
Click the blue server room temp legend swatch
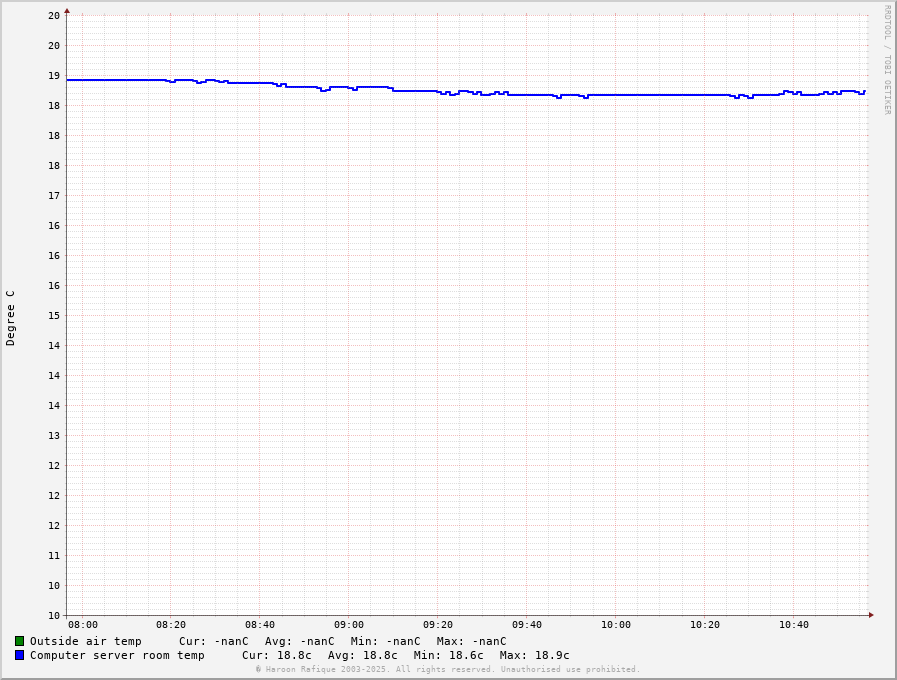(19, 655)
